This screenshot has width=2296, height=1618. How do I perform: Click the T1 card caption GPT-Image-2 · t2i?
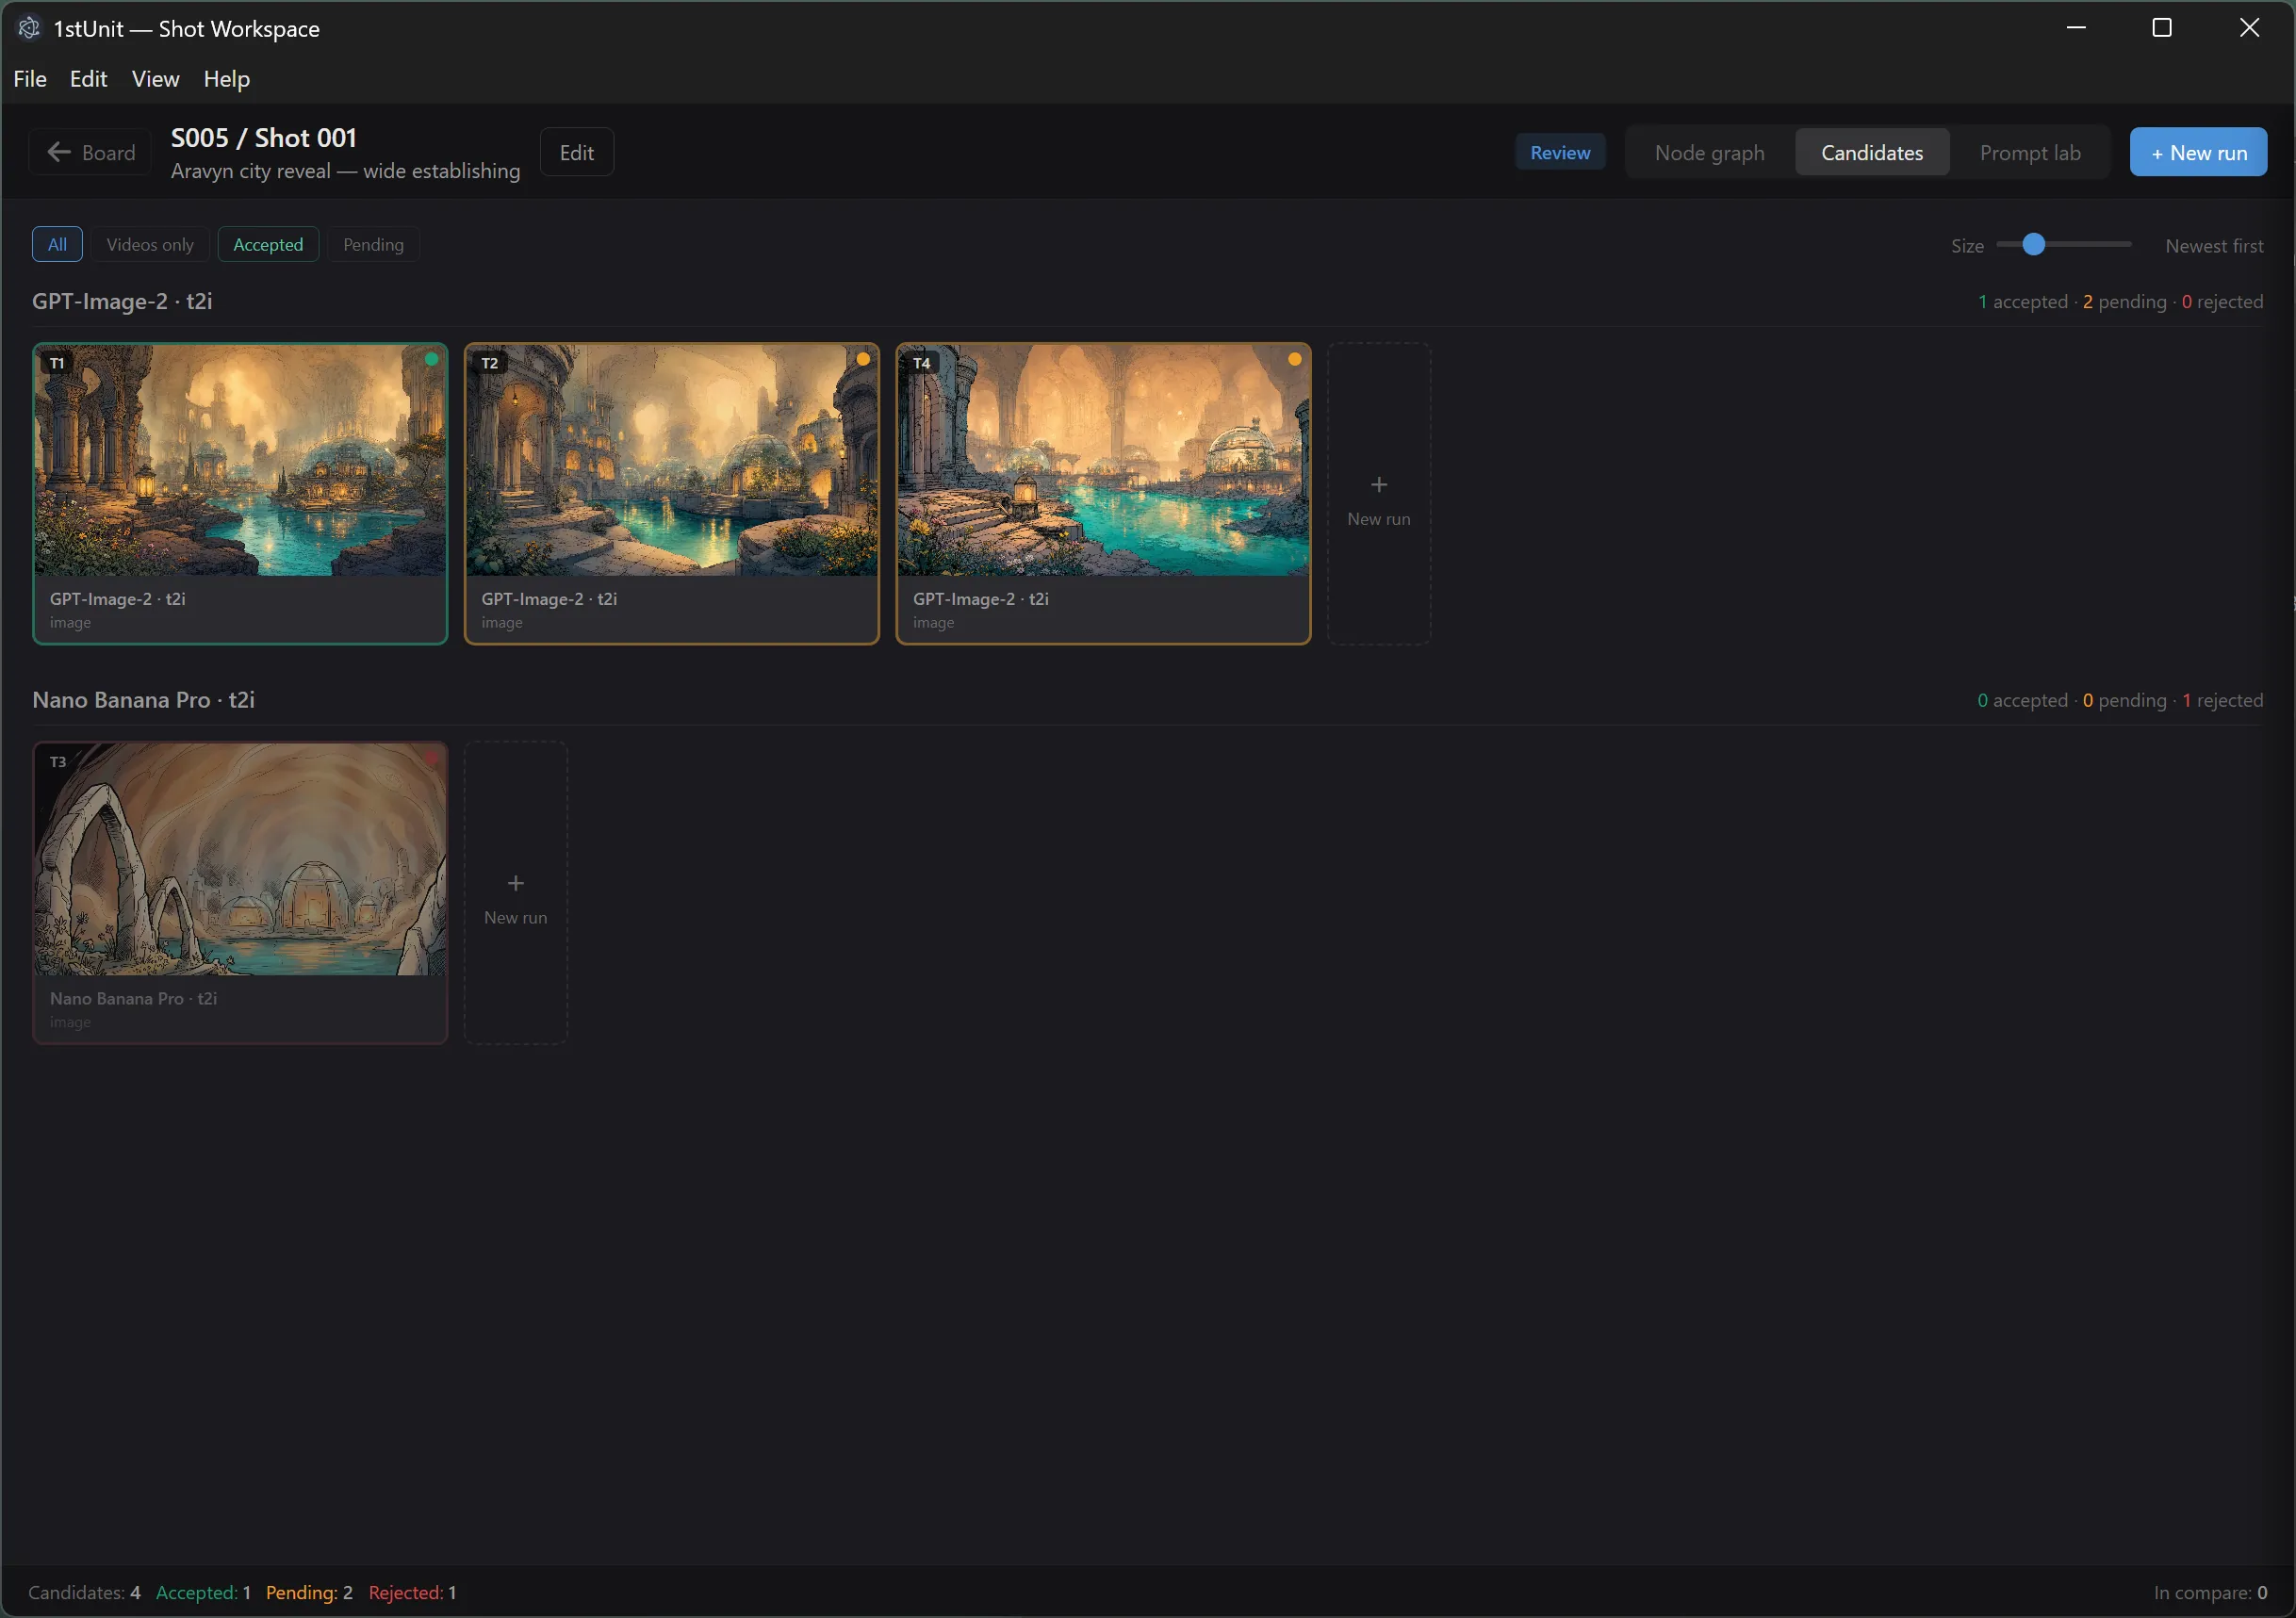tap(117, 599)
